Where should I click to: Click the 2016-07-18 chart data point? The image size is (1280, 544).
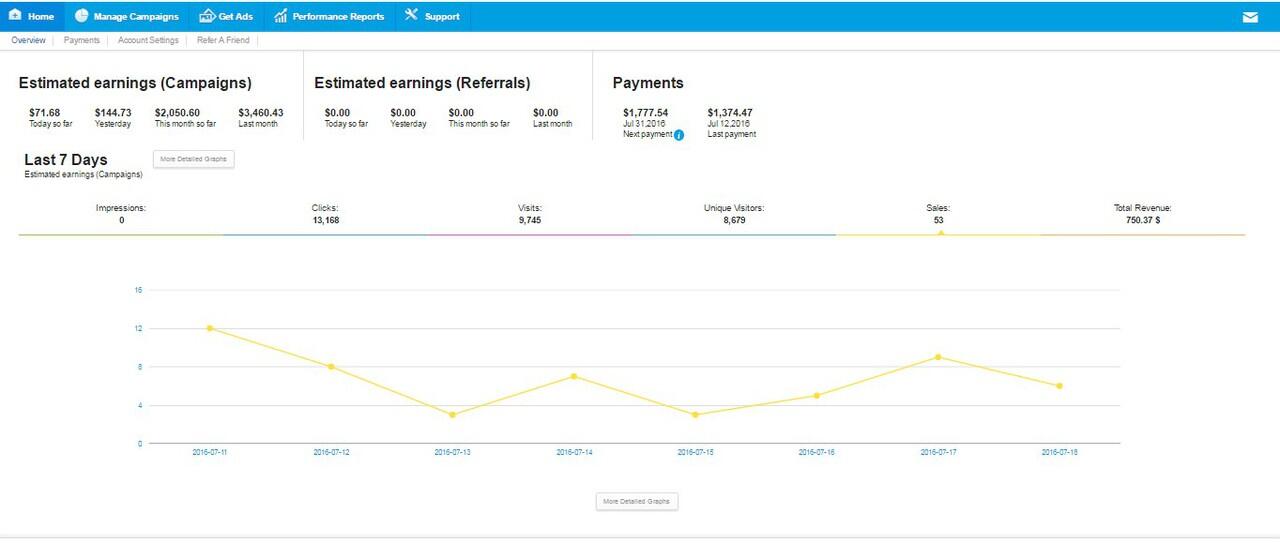pos(1060,386)
